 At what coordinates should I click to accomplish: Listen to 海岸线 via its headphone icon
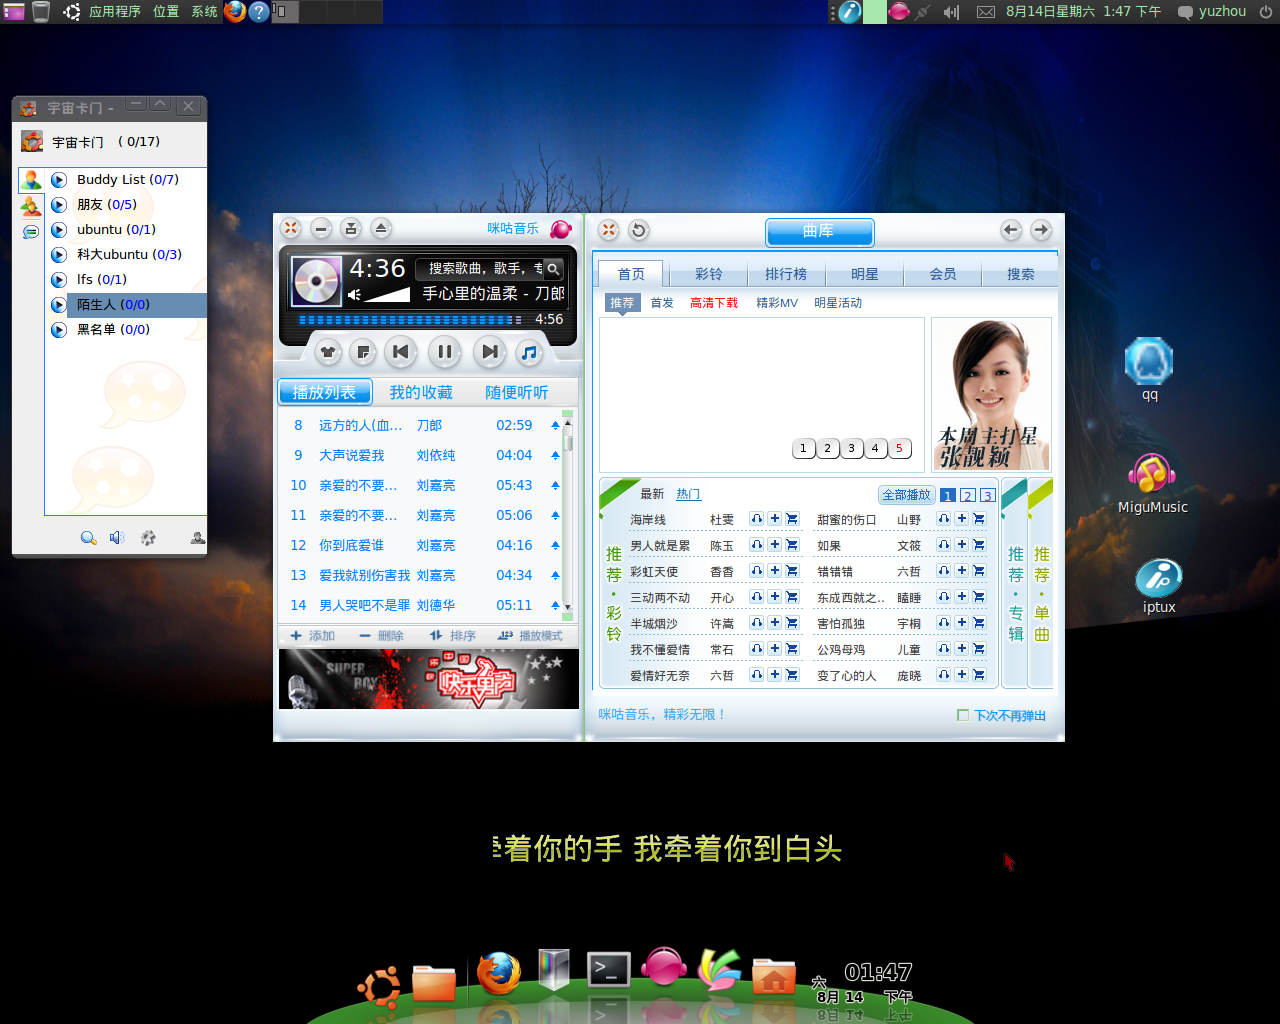click(757, 519)
